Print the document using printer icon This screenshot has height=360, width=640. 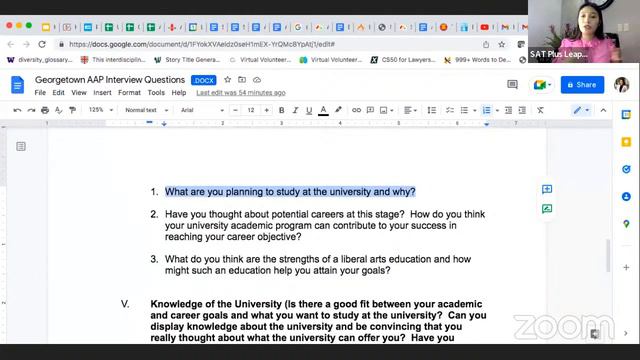tap(45, 110)
